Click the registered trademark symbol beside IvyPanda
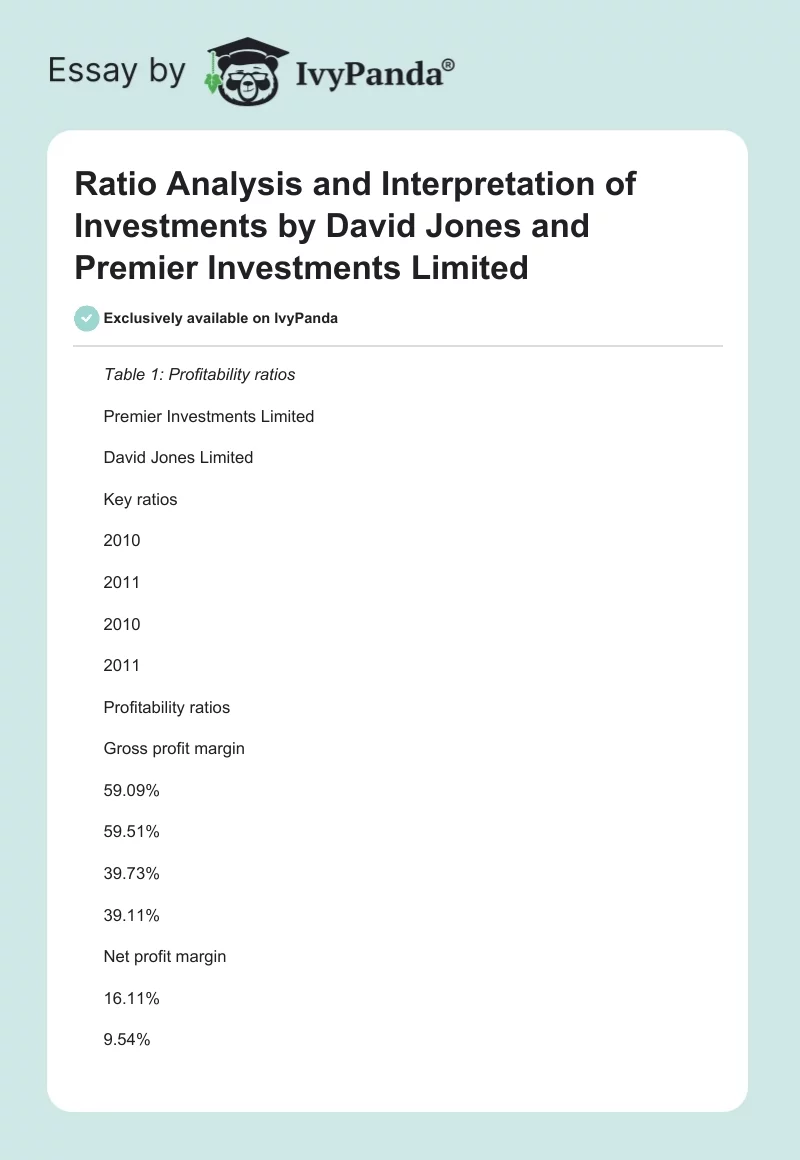The width and height of the screenshot is (800, 1160). tap(449, 63)
